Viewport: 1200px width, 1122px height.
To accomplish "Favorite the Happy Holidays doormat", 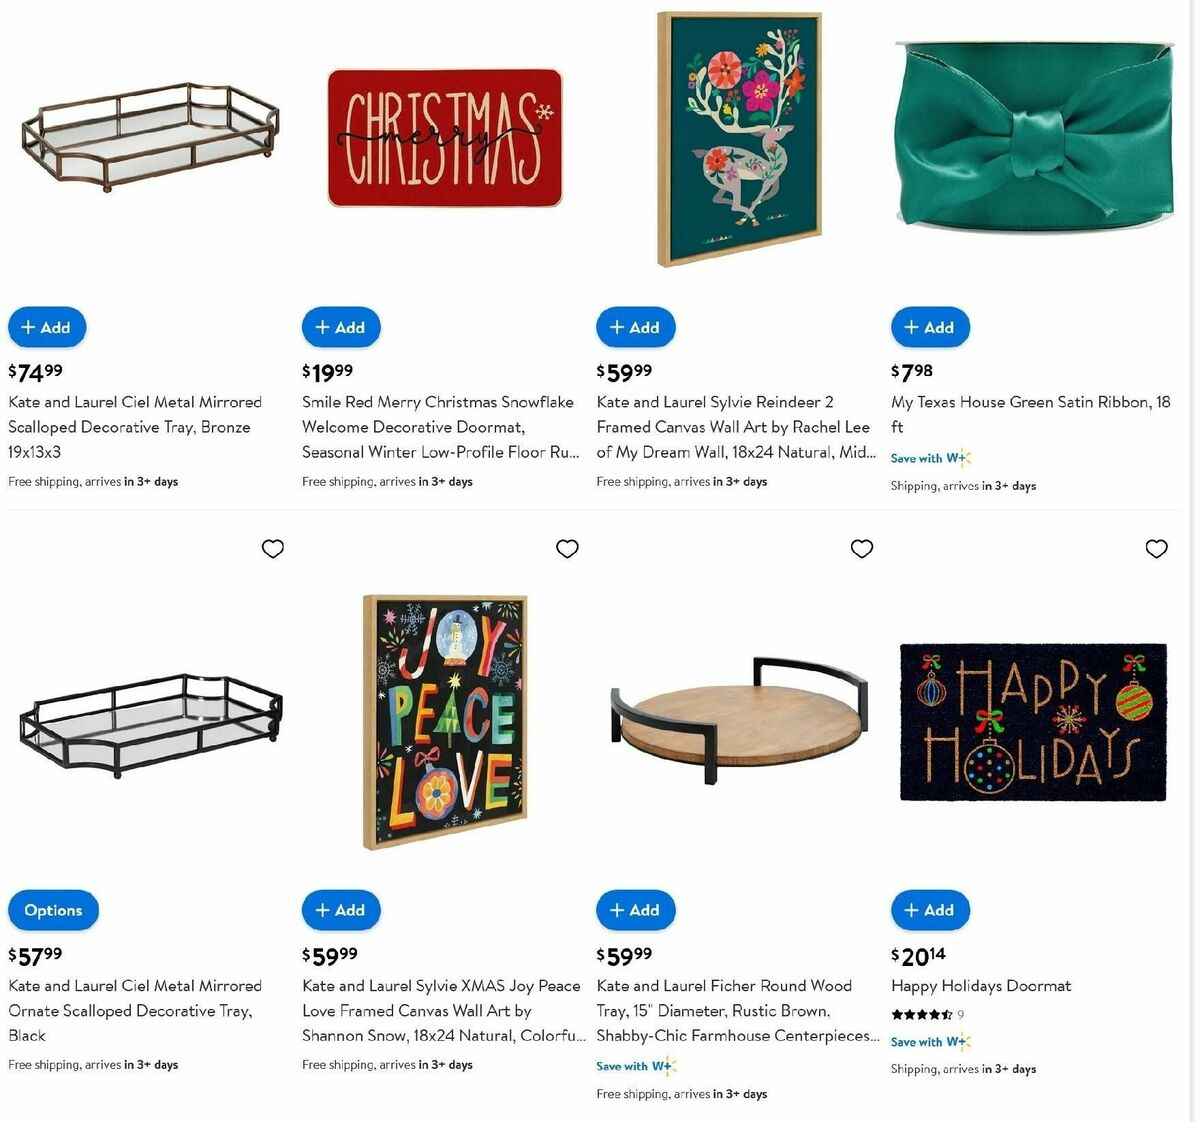I will tap(1156, 549).
